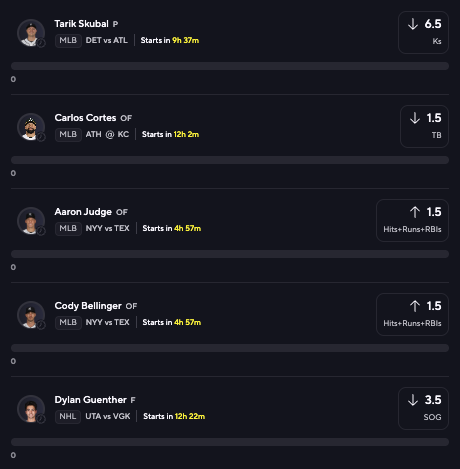
Task: Select the Ks stat label in Skubal's pick box
Action: click(437, 41)
